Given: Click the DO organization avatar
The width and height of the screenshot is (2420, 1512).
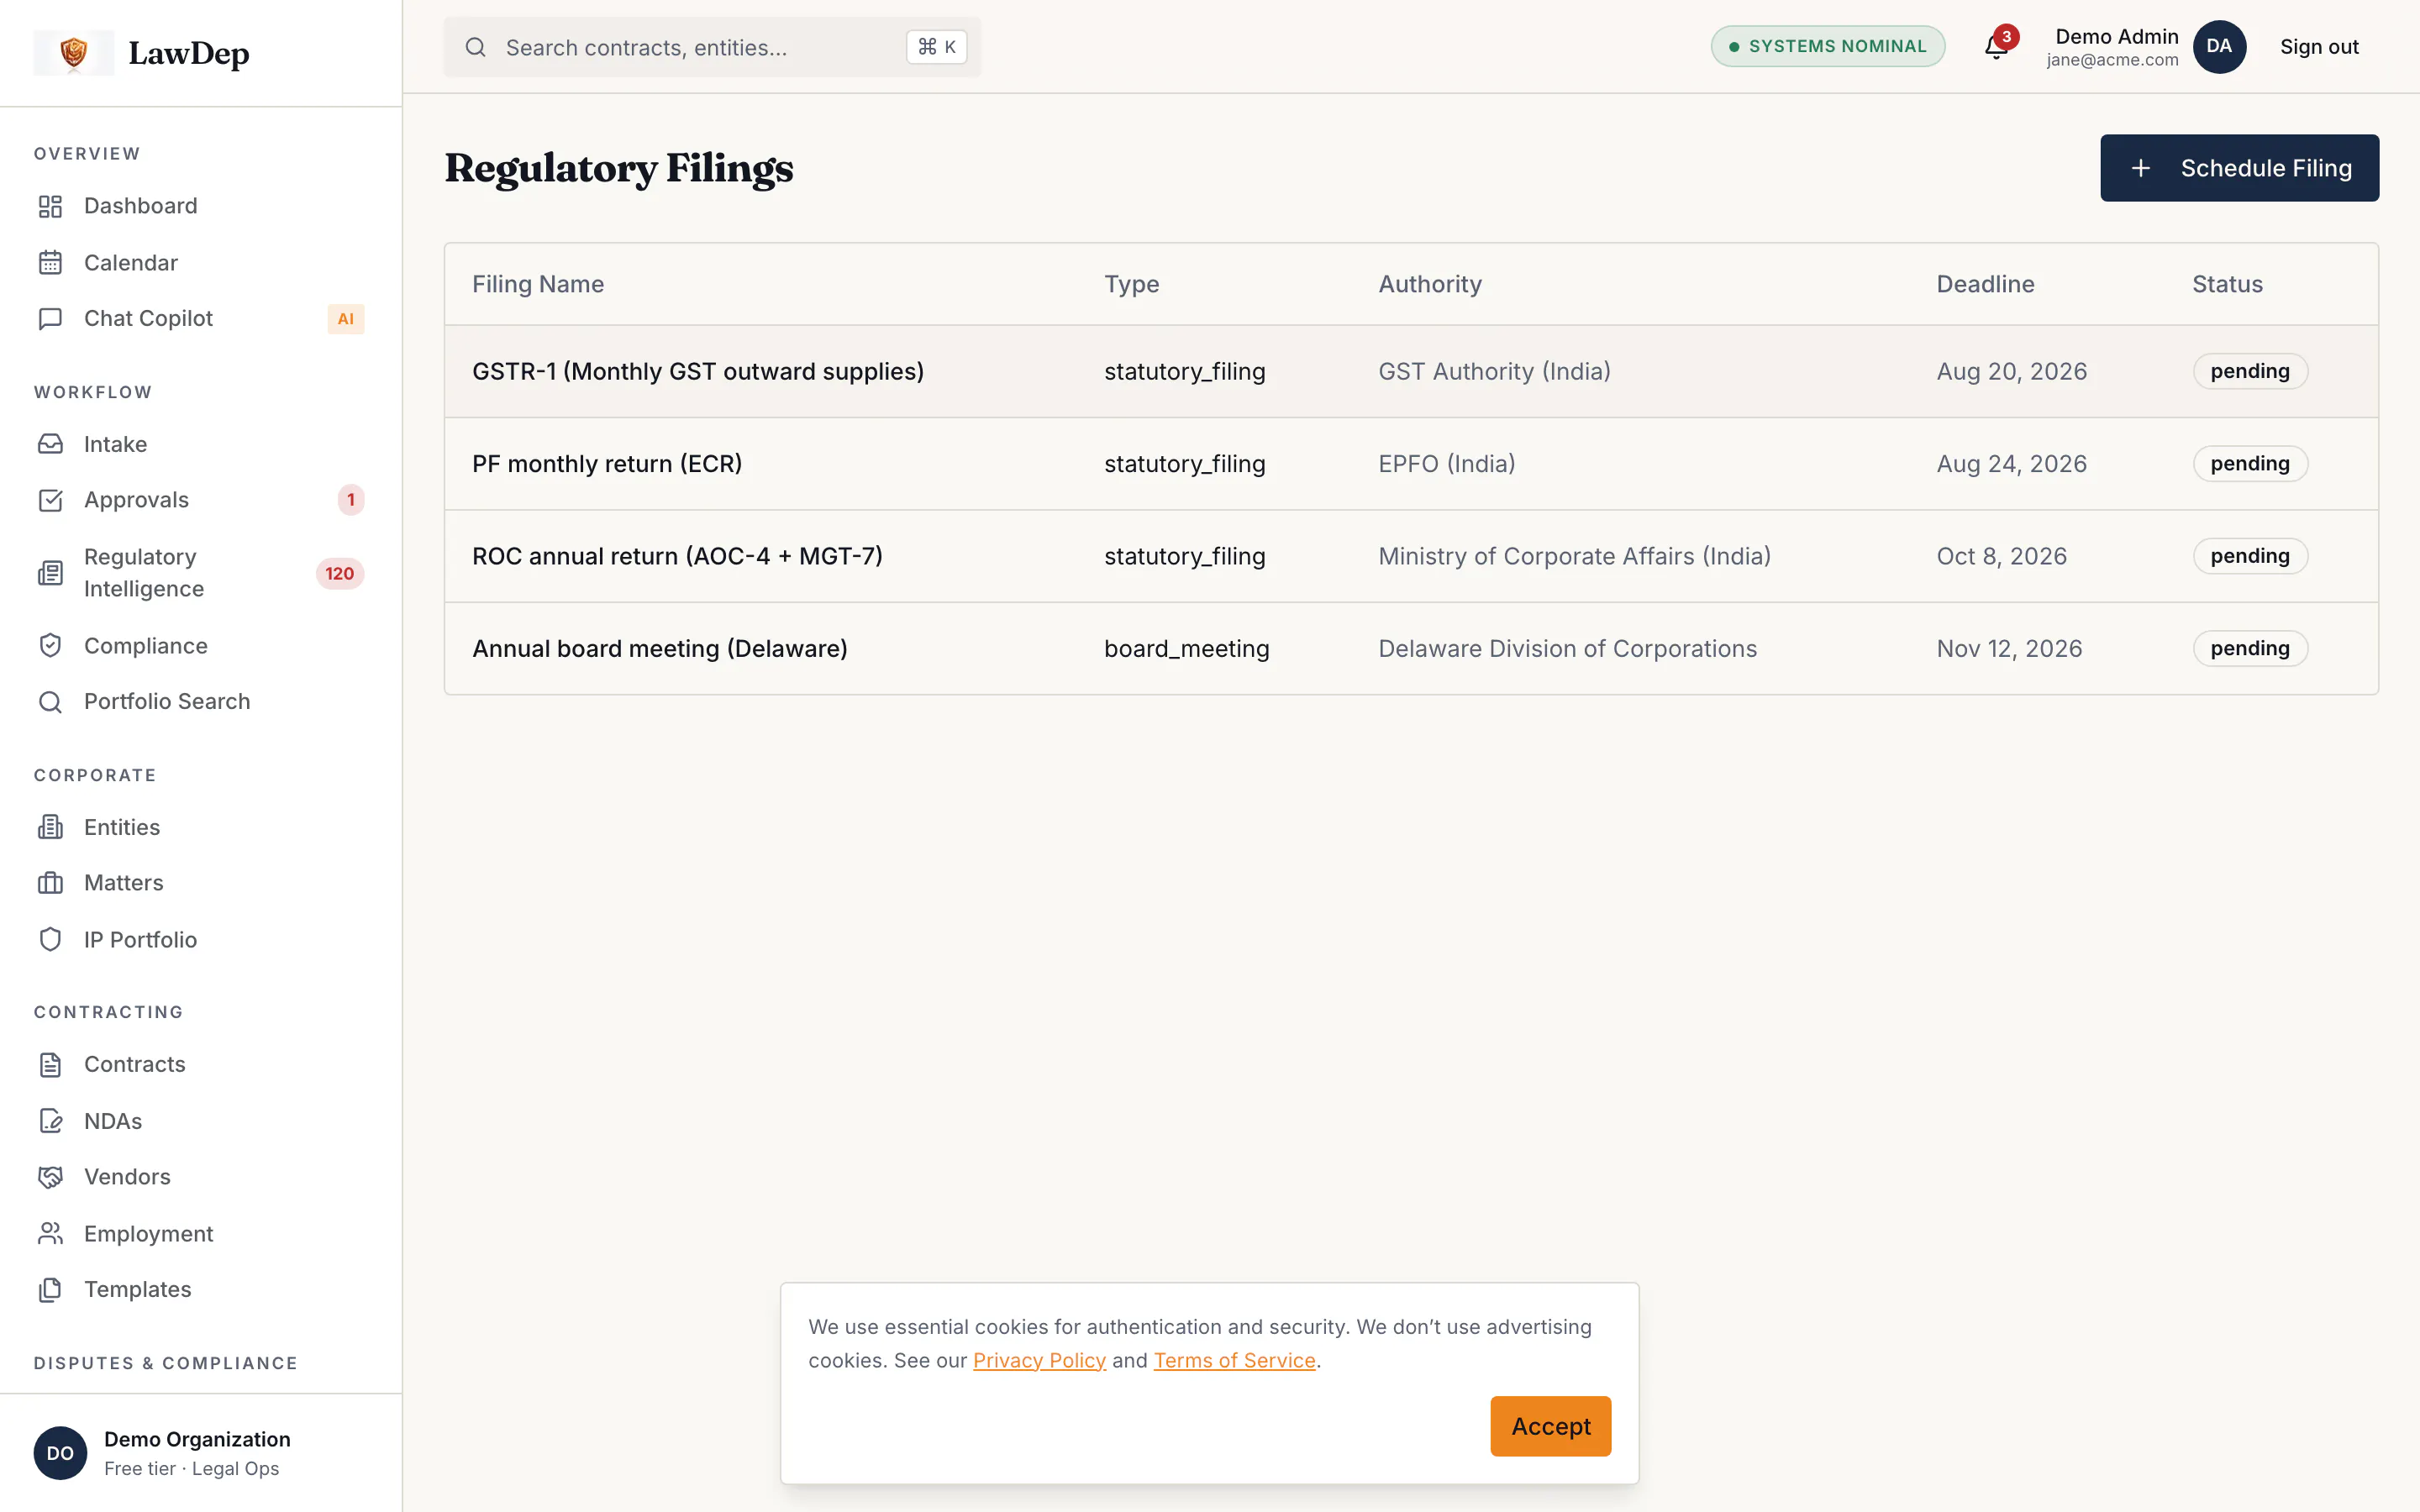Looking at the screenshot, I should 60,1453.
